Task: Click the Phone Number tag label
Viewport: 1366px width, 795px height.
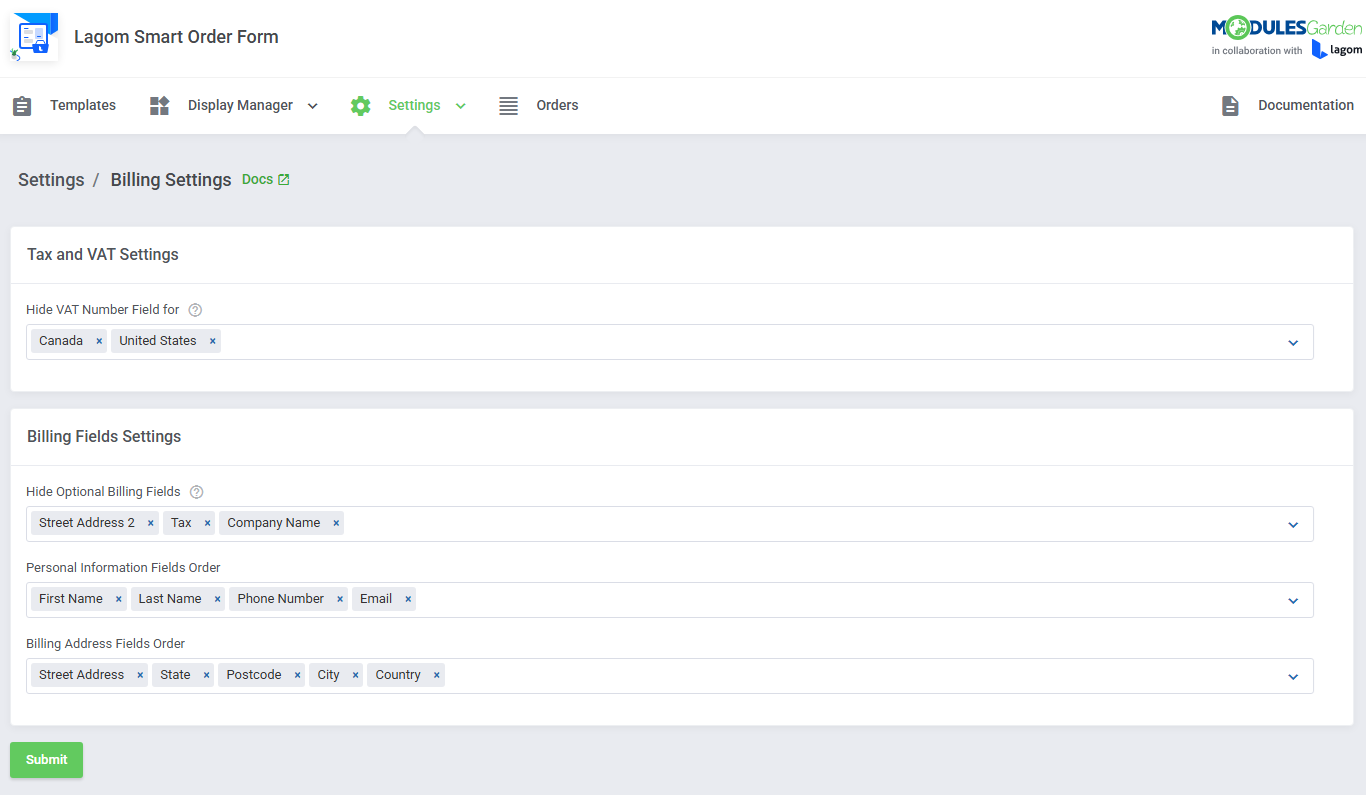Action: point(280,599)
